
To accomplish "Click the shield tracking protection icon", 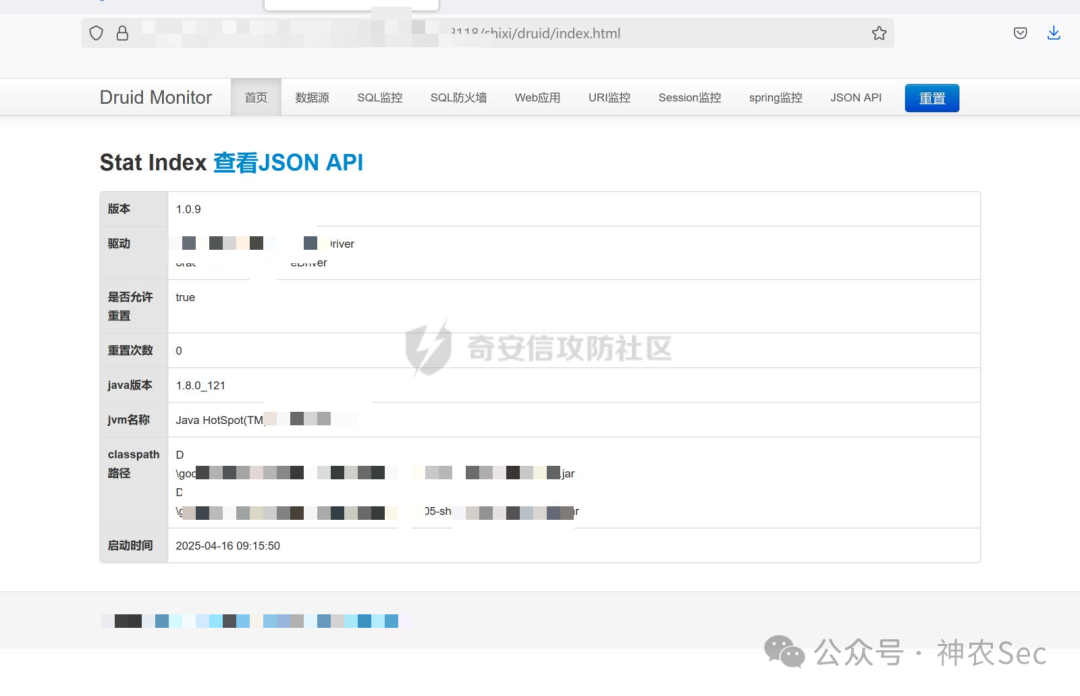I will (96, 33).
